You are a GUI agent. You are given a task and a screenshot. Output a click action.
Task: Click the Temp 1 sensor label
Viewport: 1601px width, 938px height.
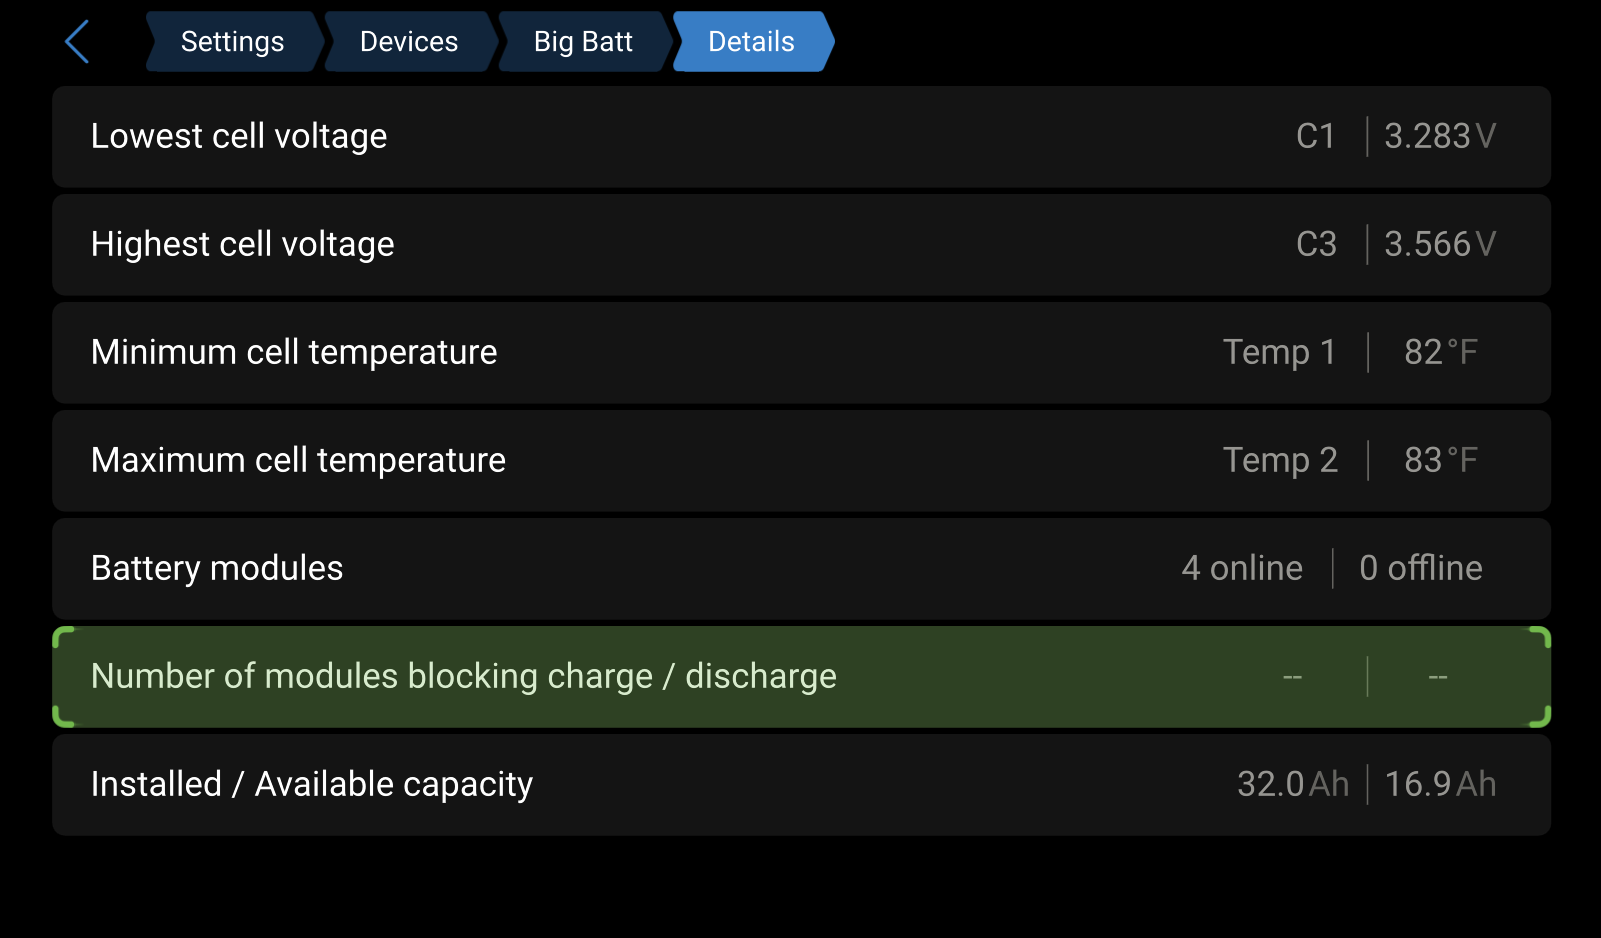tap(1280, 352)
